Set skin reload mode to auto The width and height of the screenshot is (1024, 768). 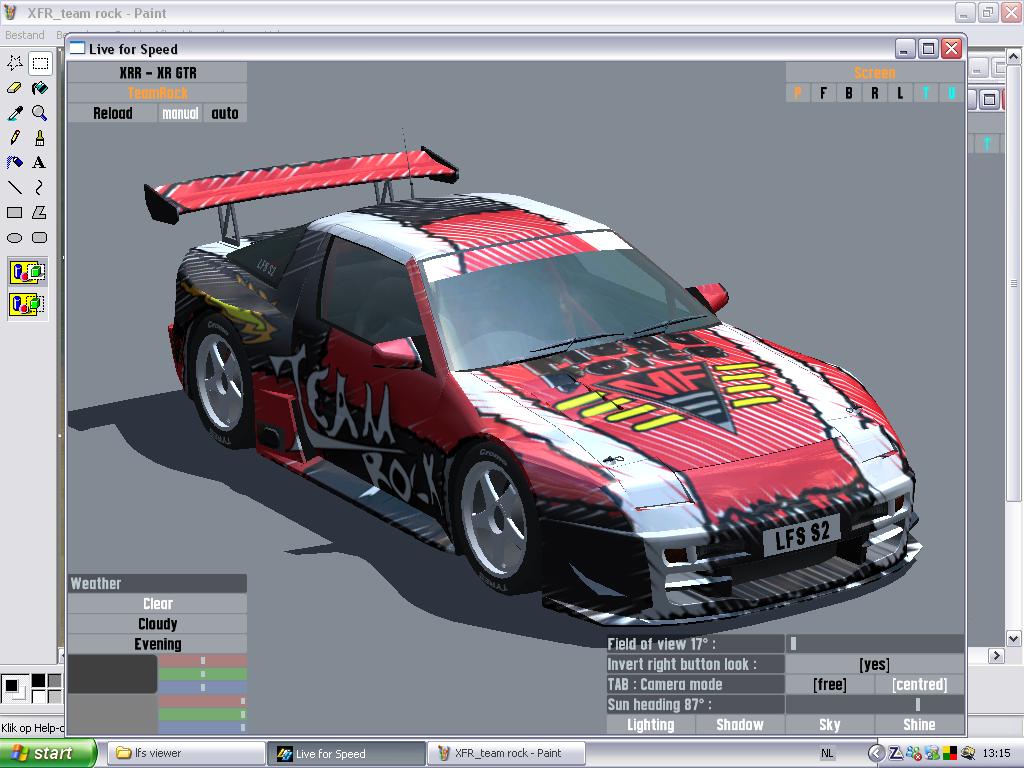tap(225, 113)
